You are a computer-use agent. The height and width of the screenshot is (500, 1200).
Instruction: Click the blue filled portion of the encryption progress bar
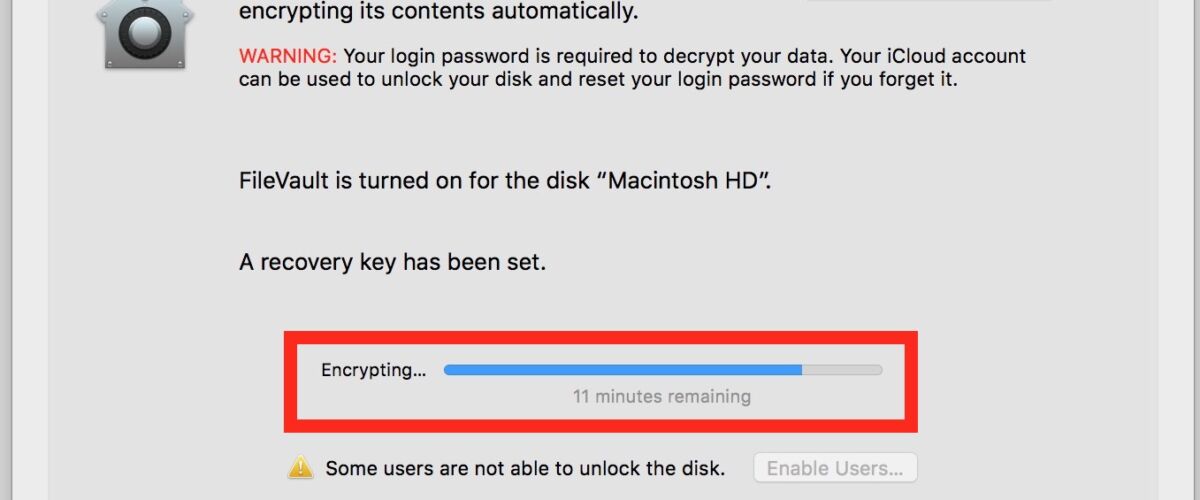click(623, 370)
